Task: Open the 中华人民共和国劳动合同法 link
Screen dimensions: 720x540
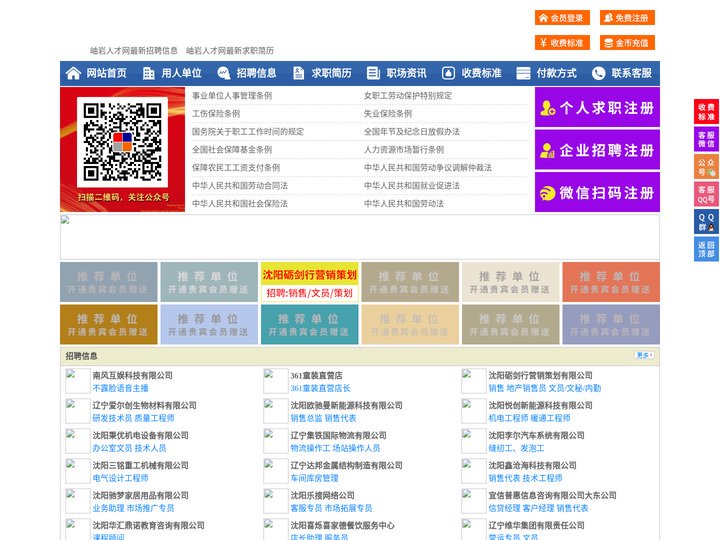Action: (x=240, y=186)
